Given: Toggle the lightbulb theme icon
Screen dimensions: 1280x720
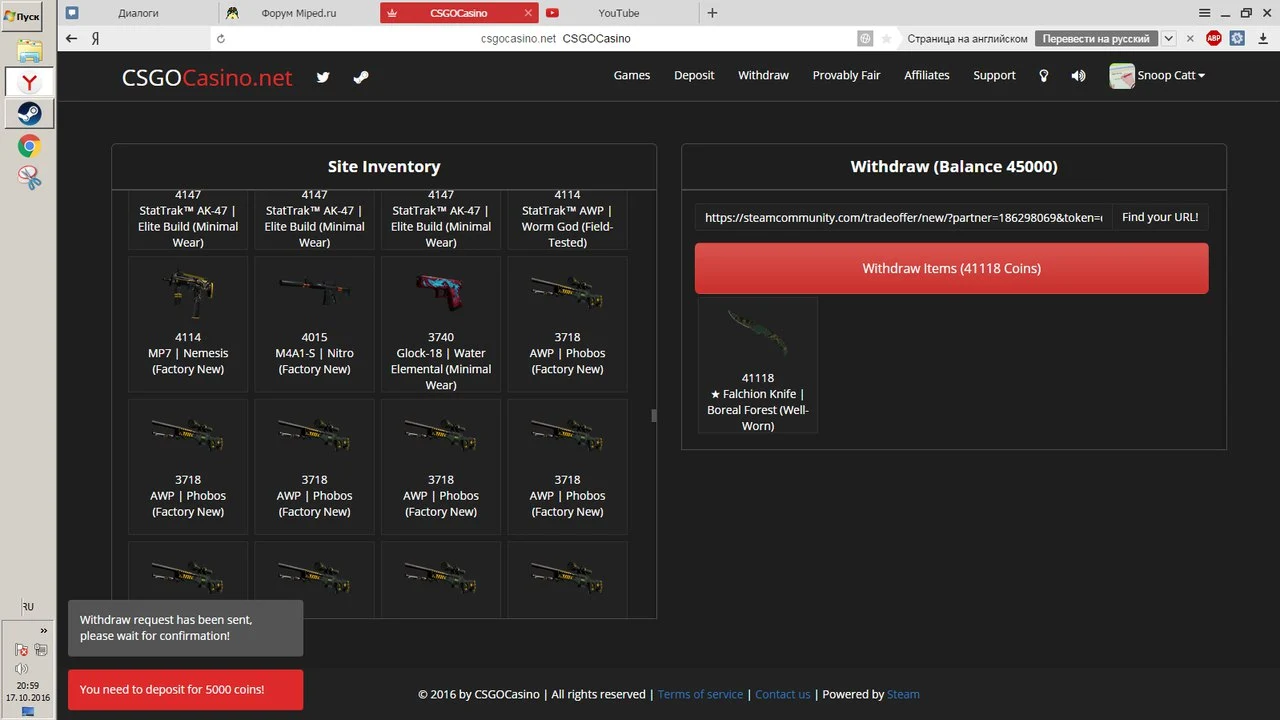Looking at the screenshot, I should 1044,76.
